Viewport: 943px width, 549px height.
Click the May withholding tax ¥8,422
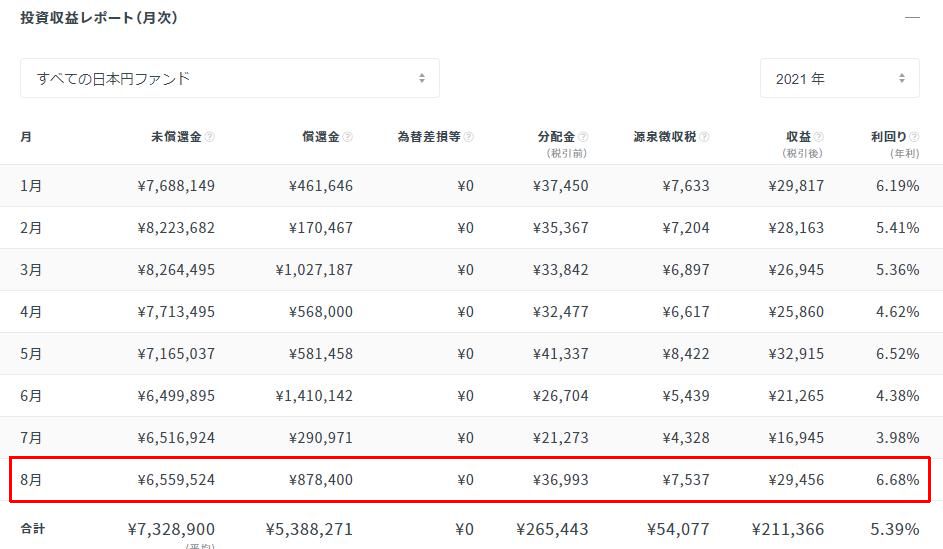(686, 354)
